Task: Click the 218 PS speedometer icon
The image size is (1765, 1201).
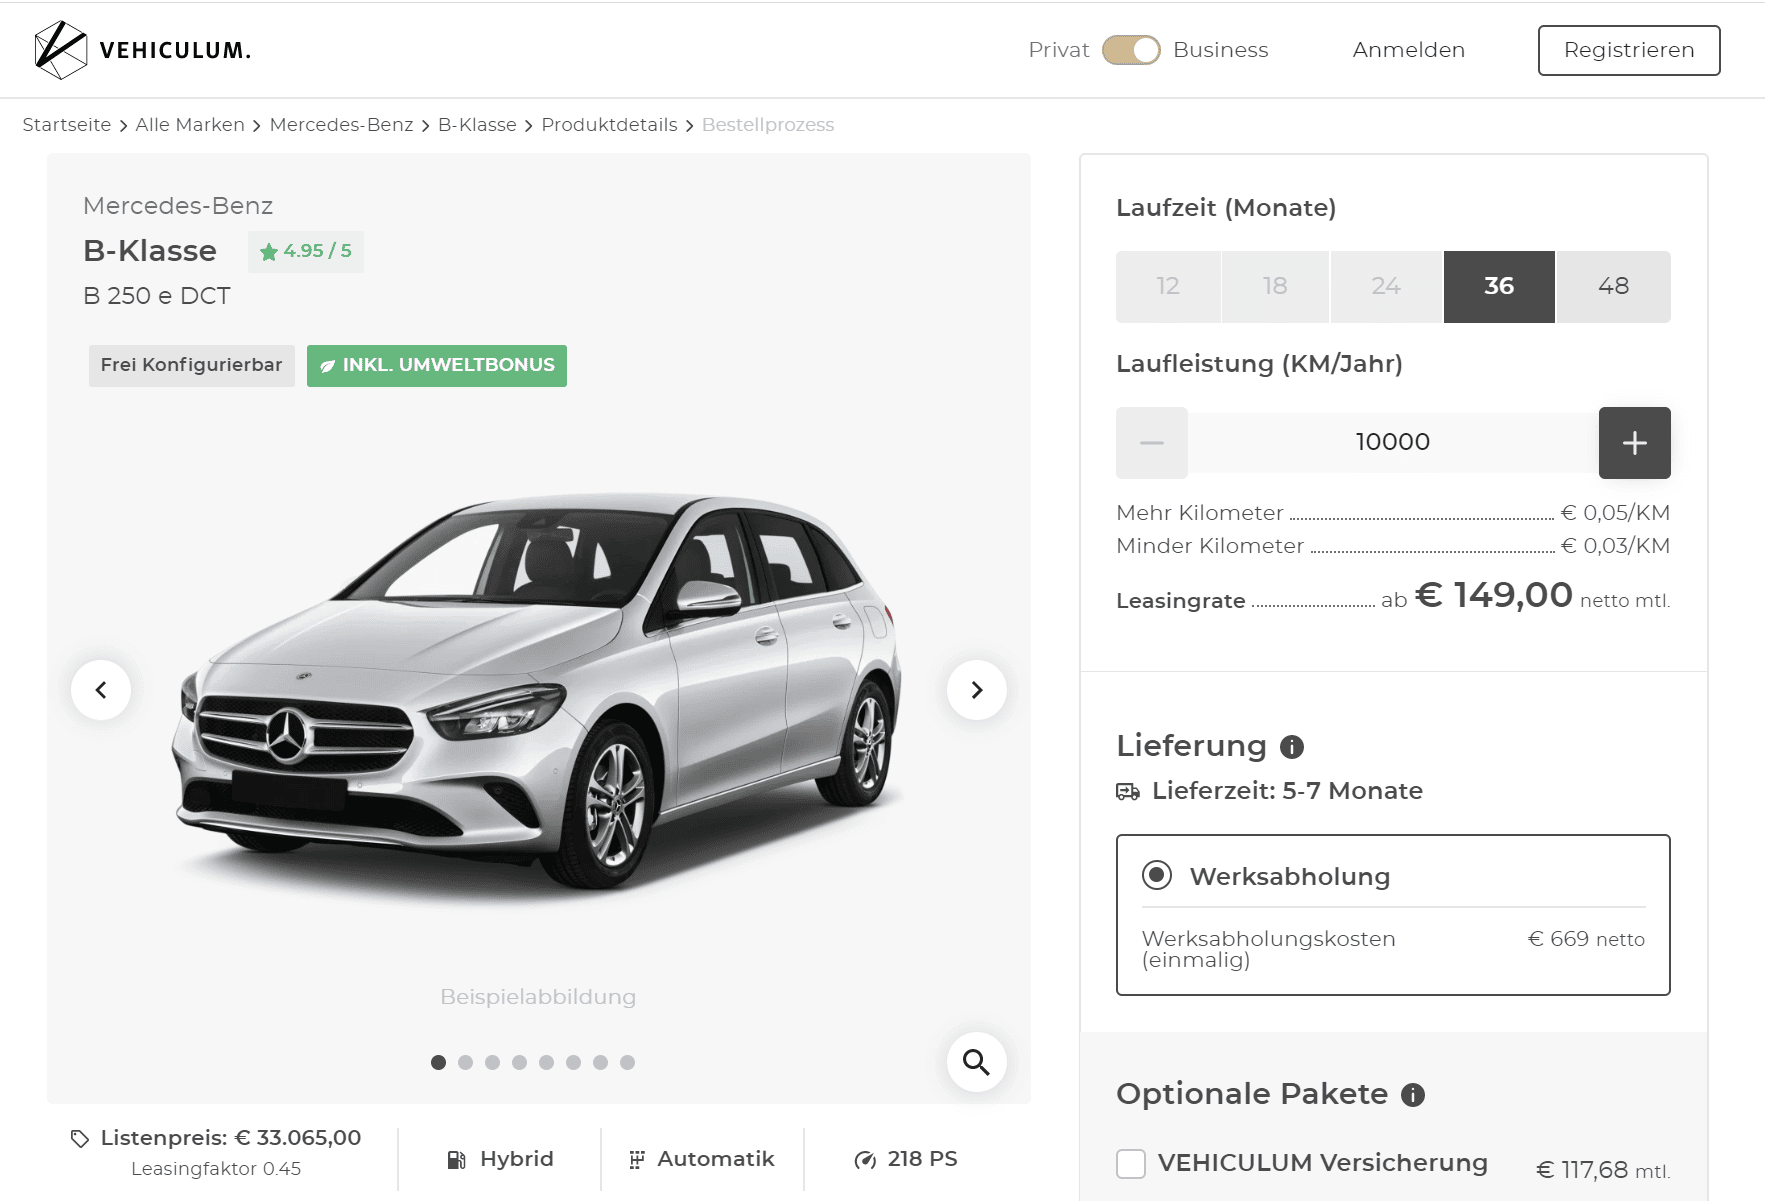Action: [x=865, y=1160]
